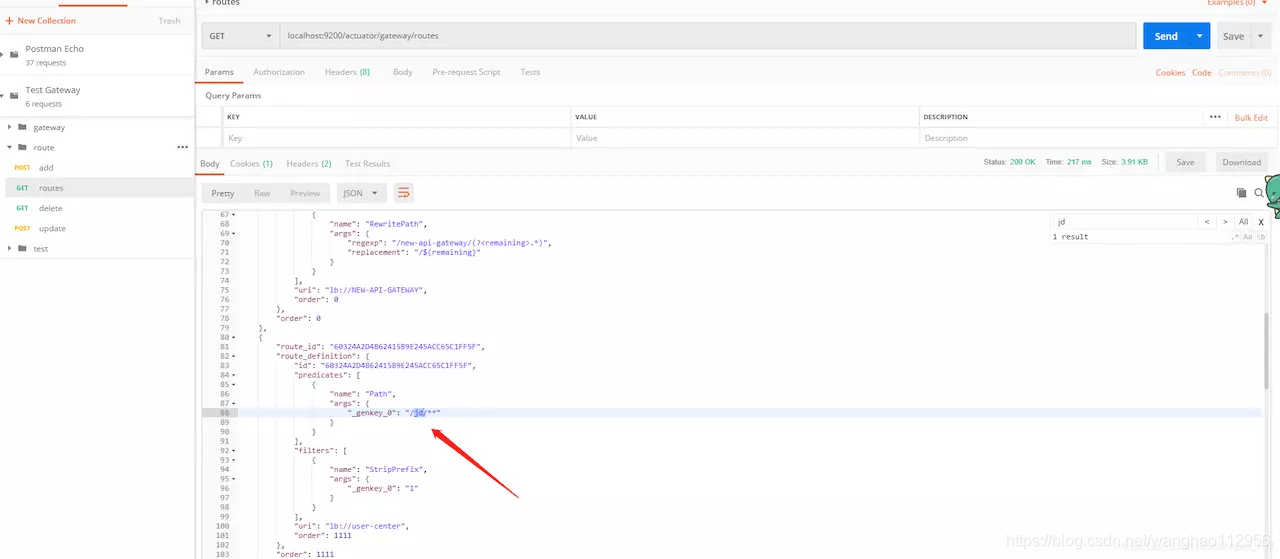1280x559 pixels.
Task: Switch to Authorization tab
Action: [279, 72]
